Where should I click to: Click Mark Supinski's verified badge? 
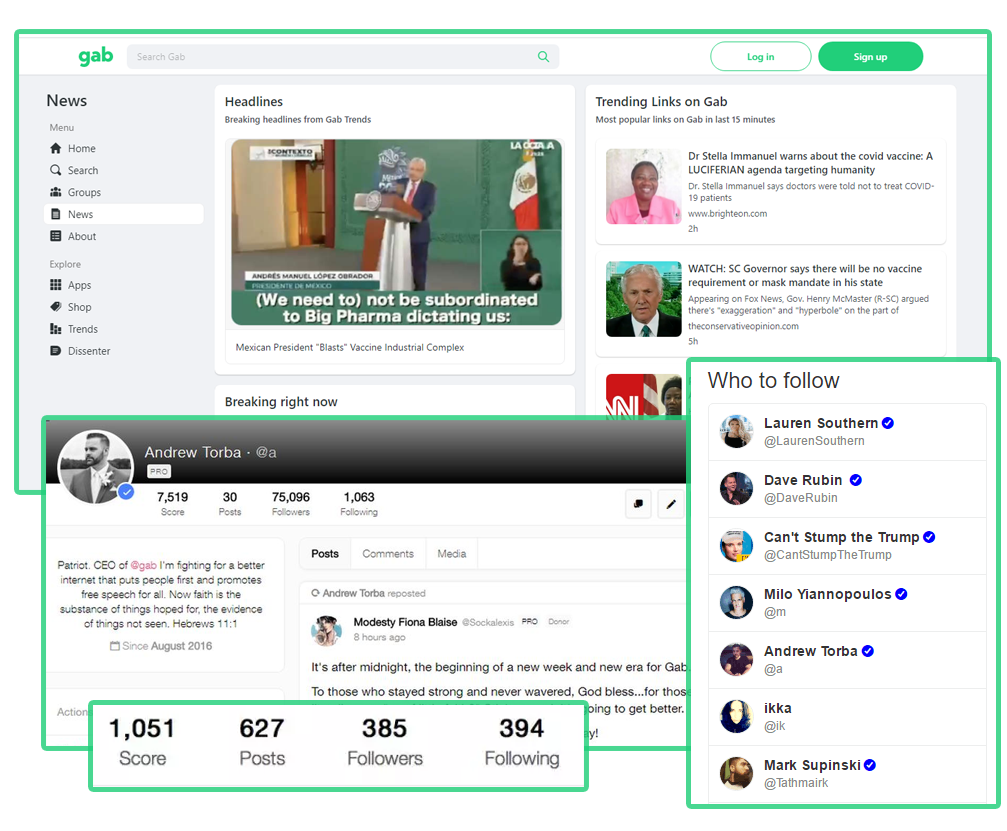click(x=870, y=765)
